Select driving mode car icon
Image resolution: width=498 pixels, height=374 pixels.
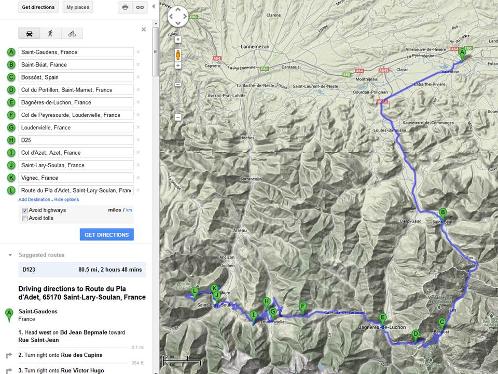point(29,33)
